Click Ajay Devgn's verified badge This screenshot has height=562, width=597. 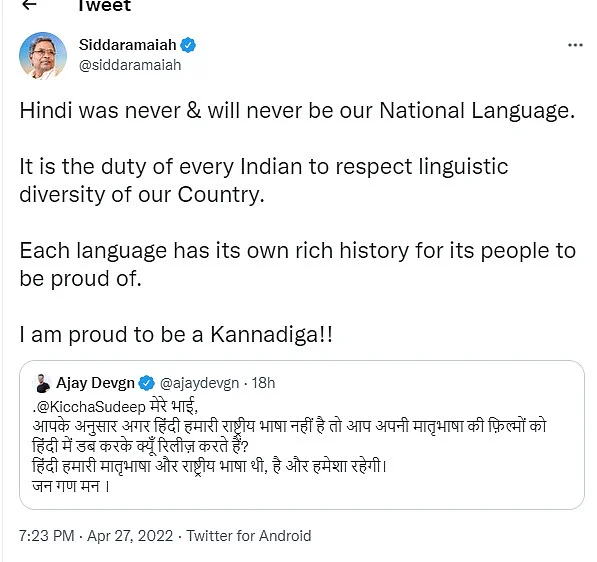[147, 383]
